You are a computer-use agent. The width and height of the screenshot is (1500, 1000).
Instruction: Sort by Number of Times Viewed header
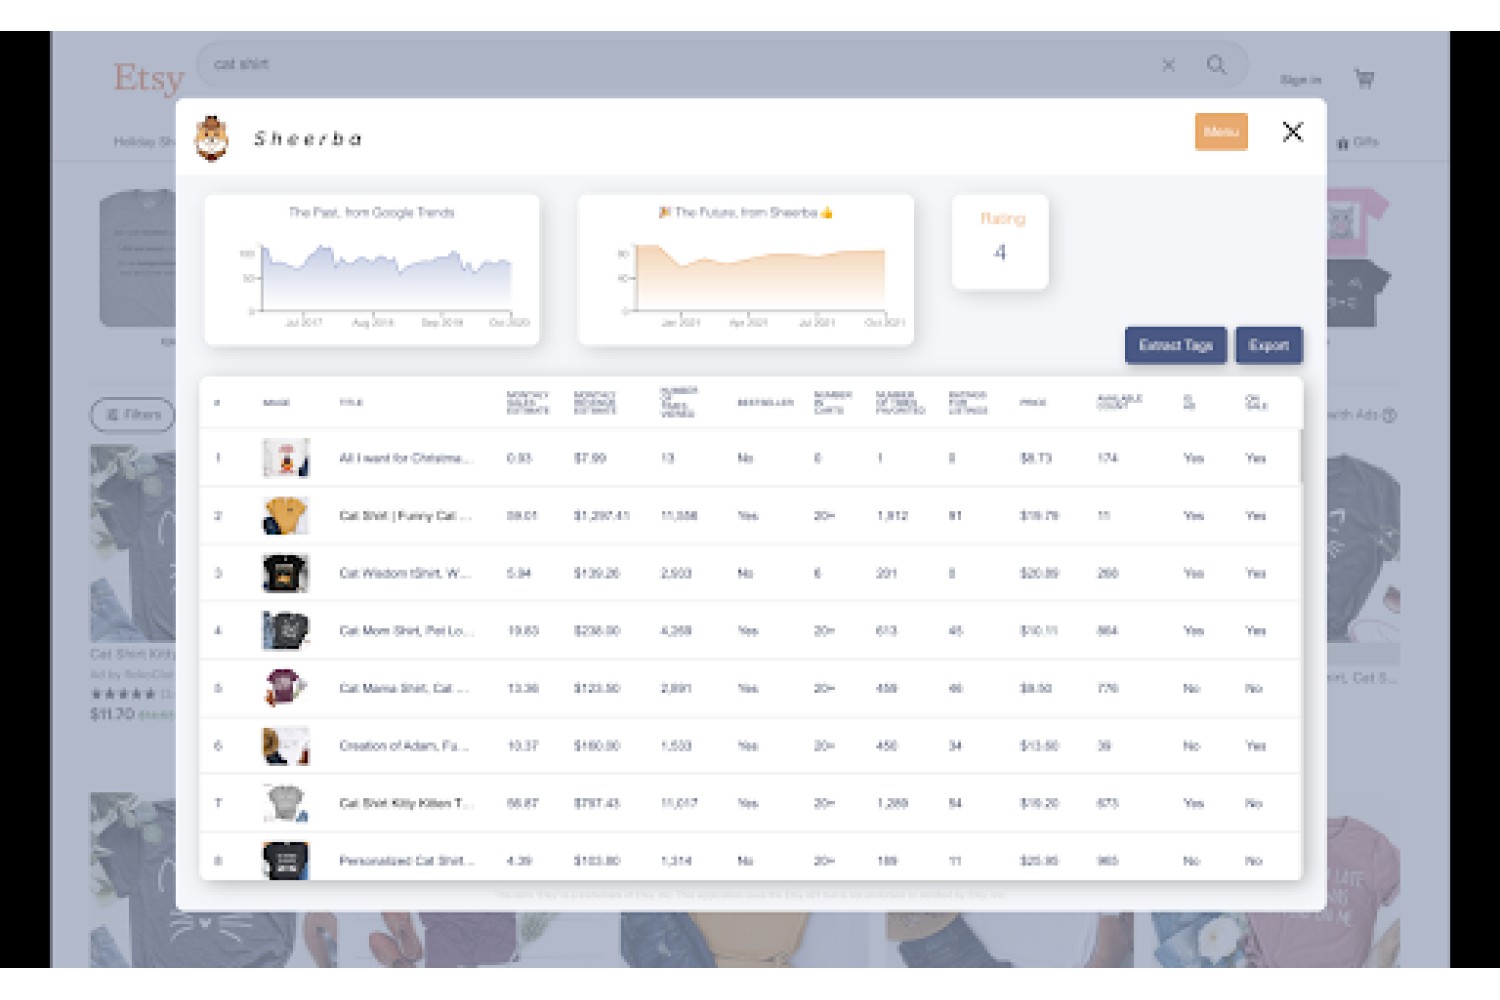679,402
